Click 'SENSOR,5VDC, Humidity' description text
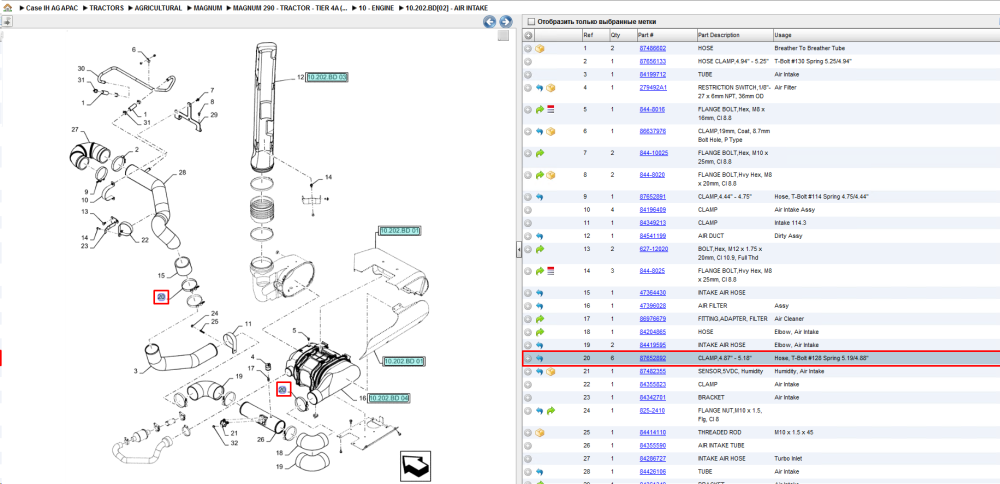The height and width of the screenshot is (484, 1000). [x=730, y=371]
